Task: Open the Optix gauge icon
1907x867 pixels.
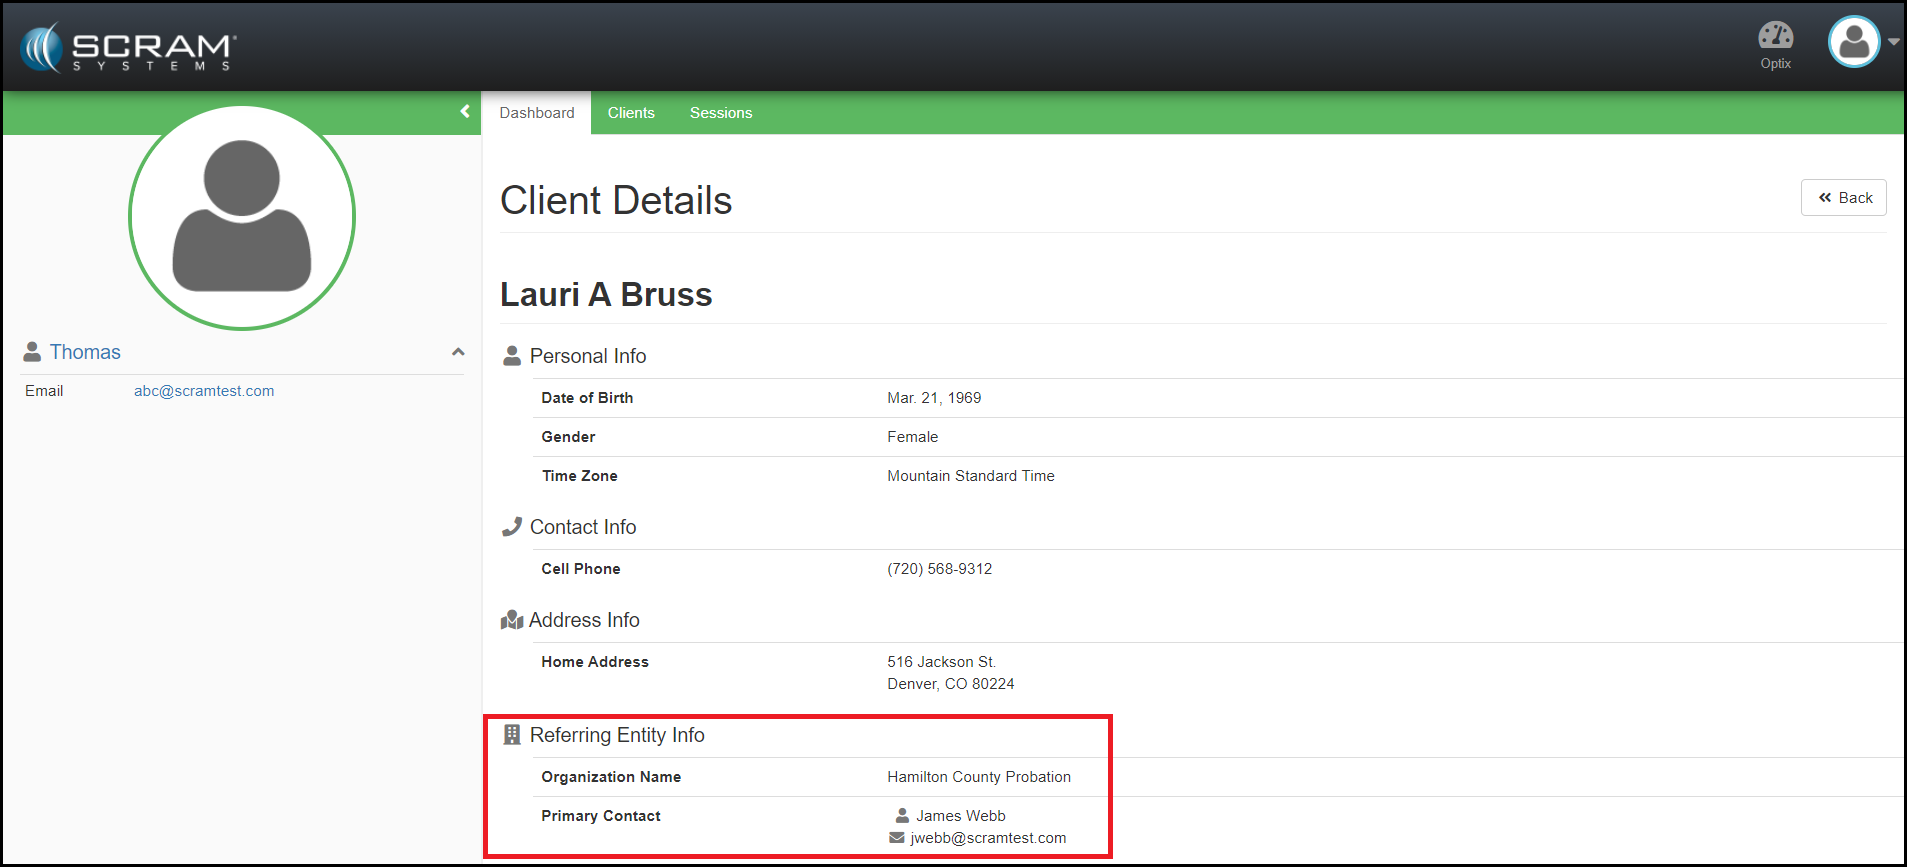Action: click(1775, 37)
